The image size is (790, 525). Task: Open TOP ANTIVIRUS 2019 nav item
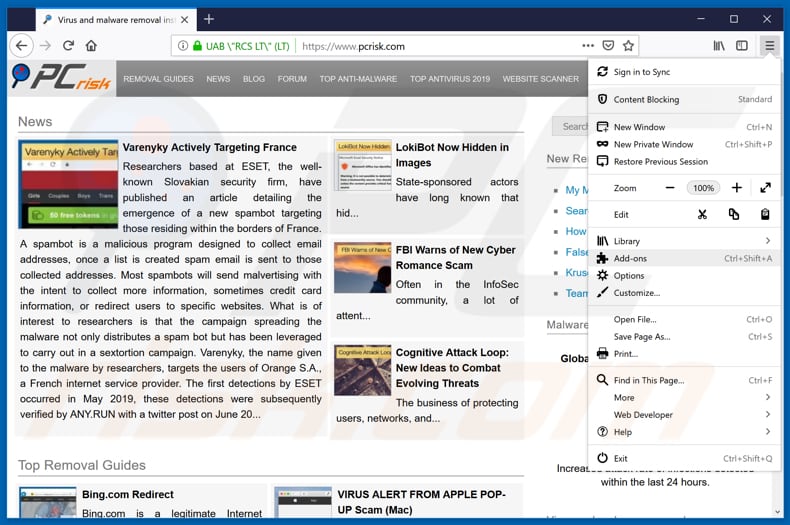pos(450,79)
